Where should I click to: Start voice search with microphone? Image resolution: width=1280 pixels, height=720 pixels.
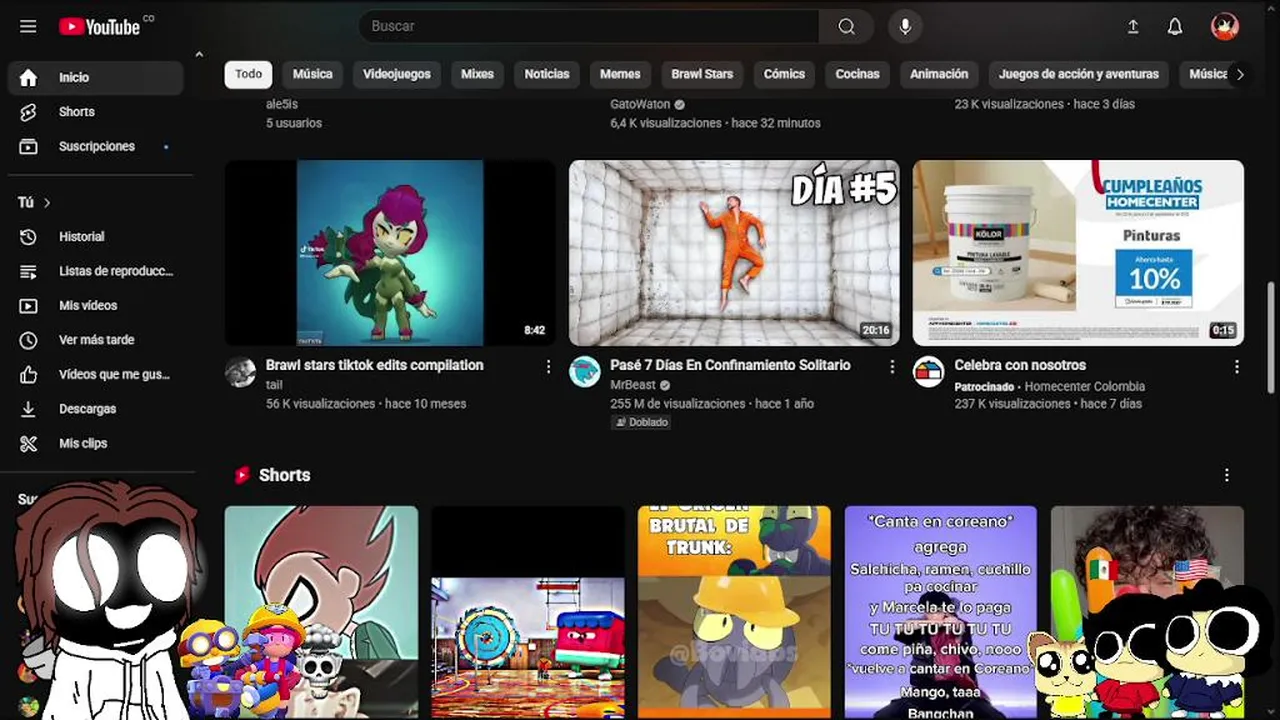905,26
